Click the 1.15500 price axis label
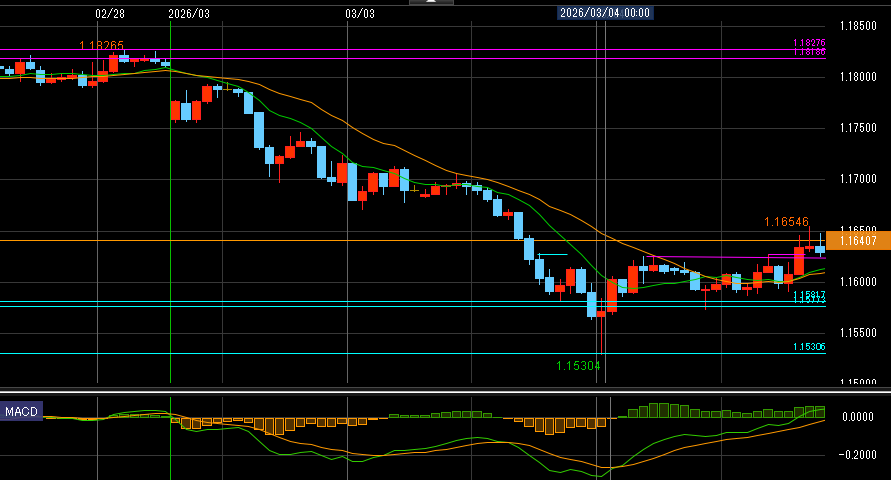Screen dimensions: 891x480 (858, 332)
